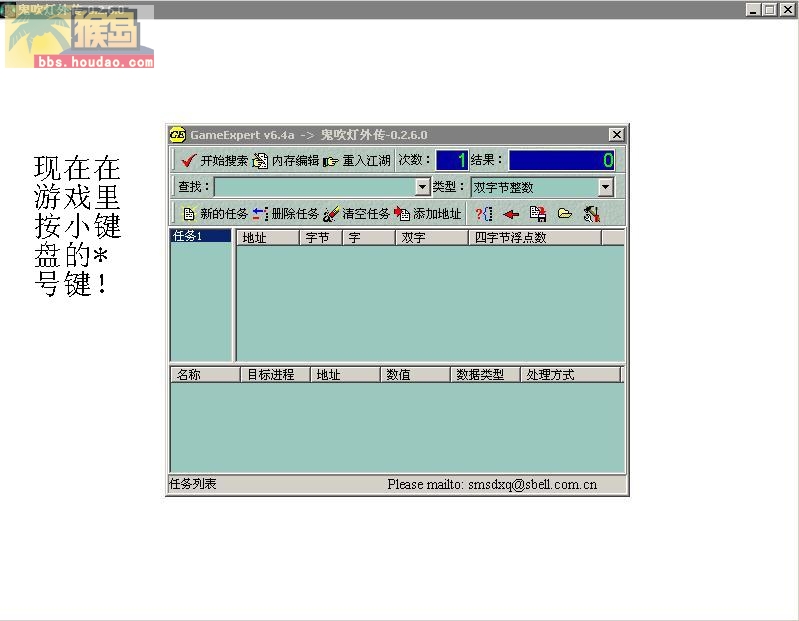Click the red question mark help icon
Image resolution: width=799 pixels, height=621 pixels.
pos(484,214)
